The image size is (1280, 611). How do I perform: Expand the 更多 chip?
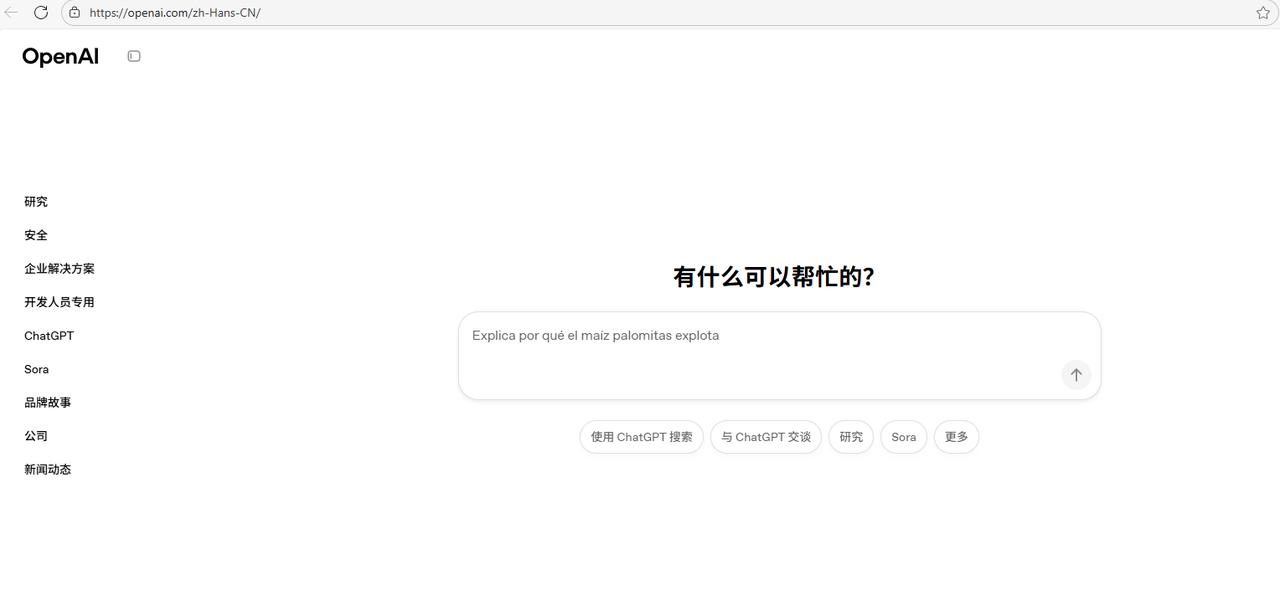[x=956, y=437]
